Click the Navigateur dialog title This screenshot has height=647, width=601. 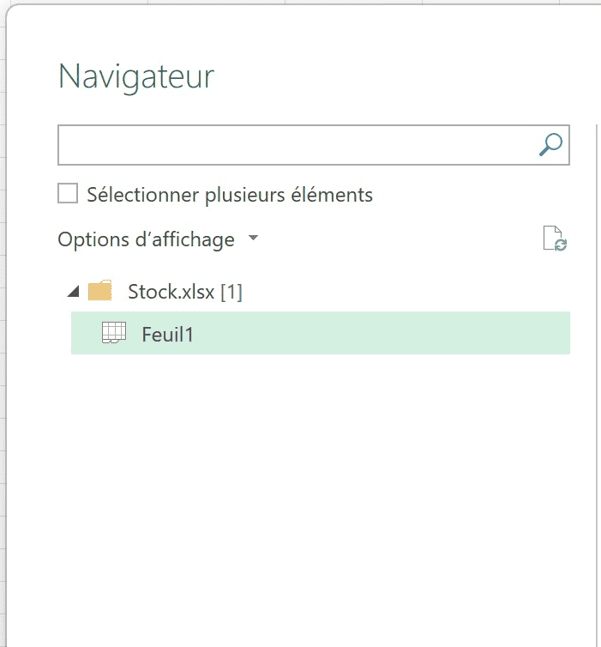pyautogui.click(x=136, y=77)
